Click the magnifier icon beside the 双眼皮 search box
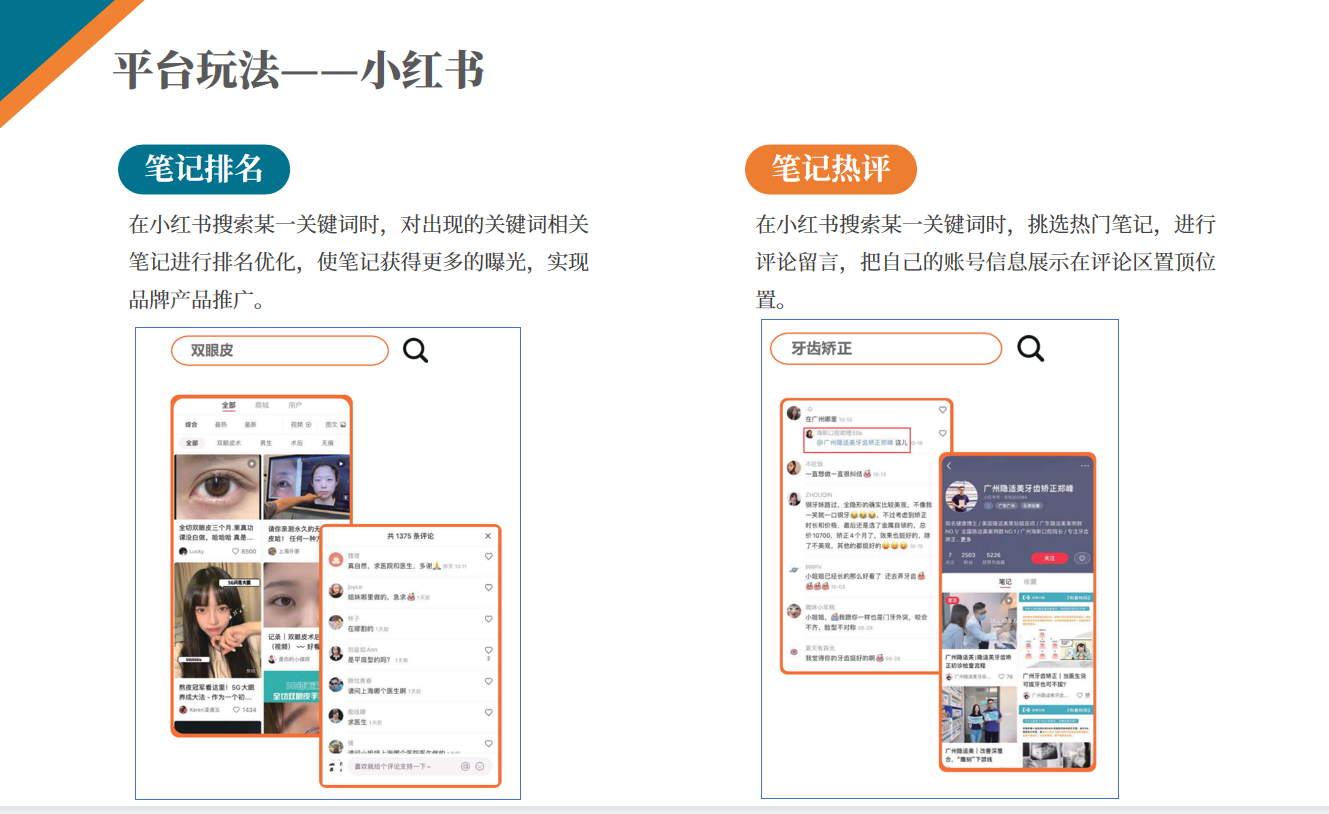 (x=415, y=349)
